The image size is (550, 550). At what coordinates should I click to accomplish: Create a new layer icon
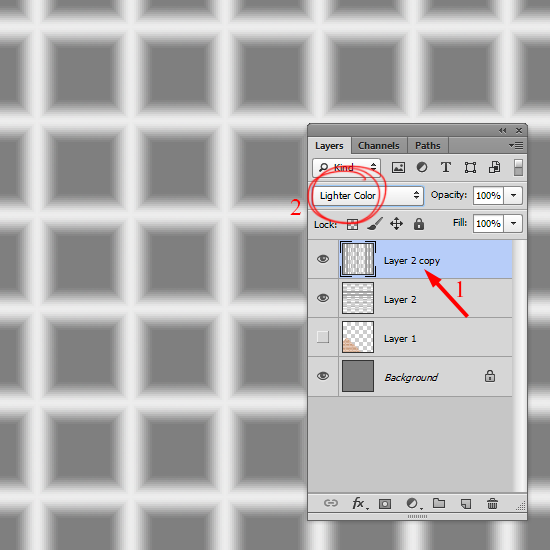[466, 504]
